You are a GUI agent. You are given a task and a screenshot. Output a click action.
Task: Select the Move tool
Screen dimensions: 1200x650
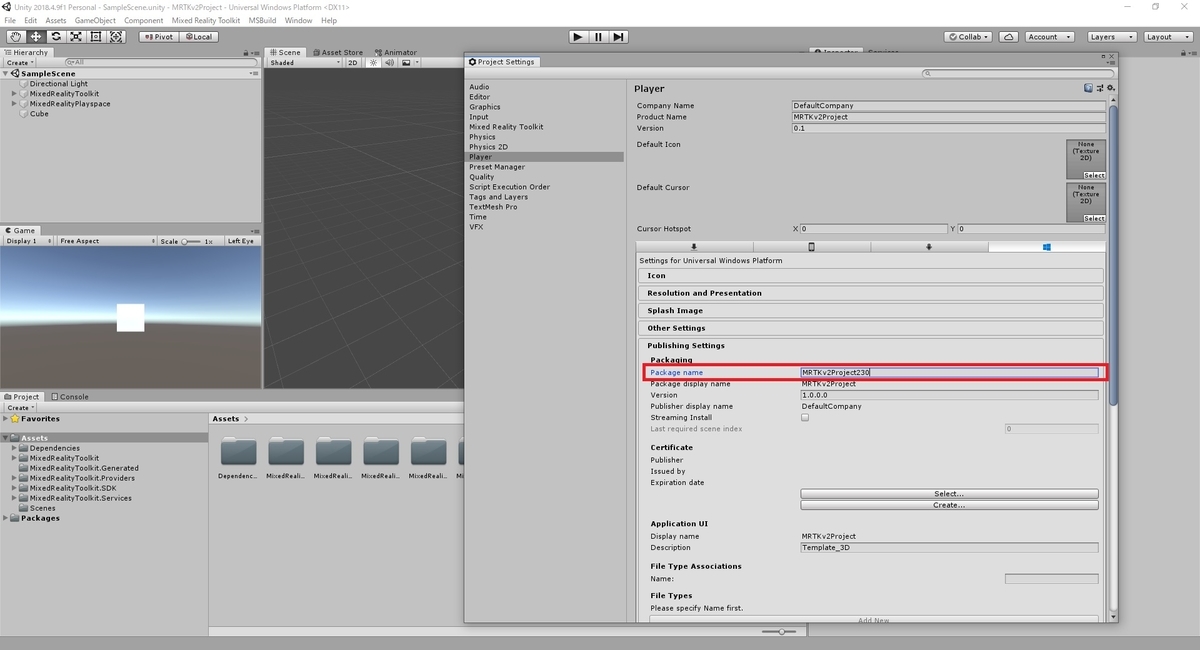coord(35,37)
